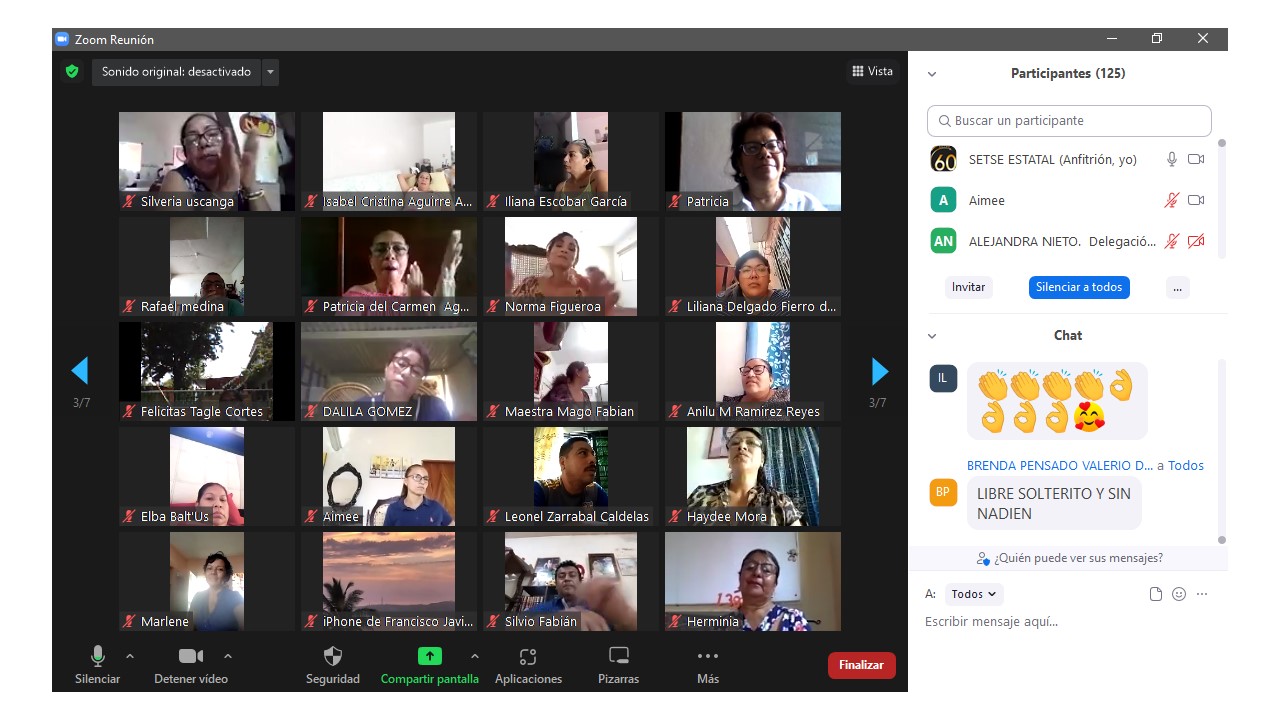This screenshot has height=720, width=1280.
Task: Click the red Finalizar button
Action: coord(861,665)
